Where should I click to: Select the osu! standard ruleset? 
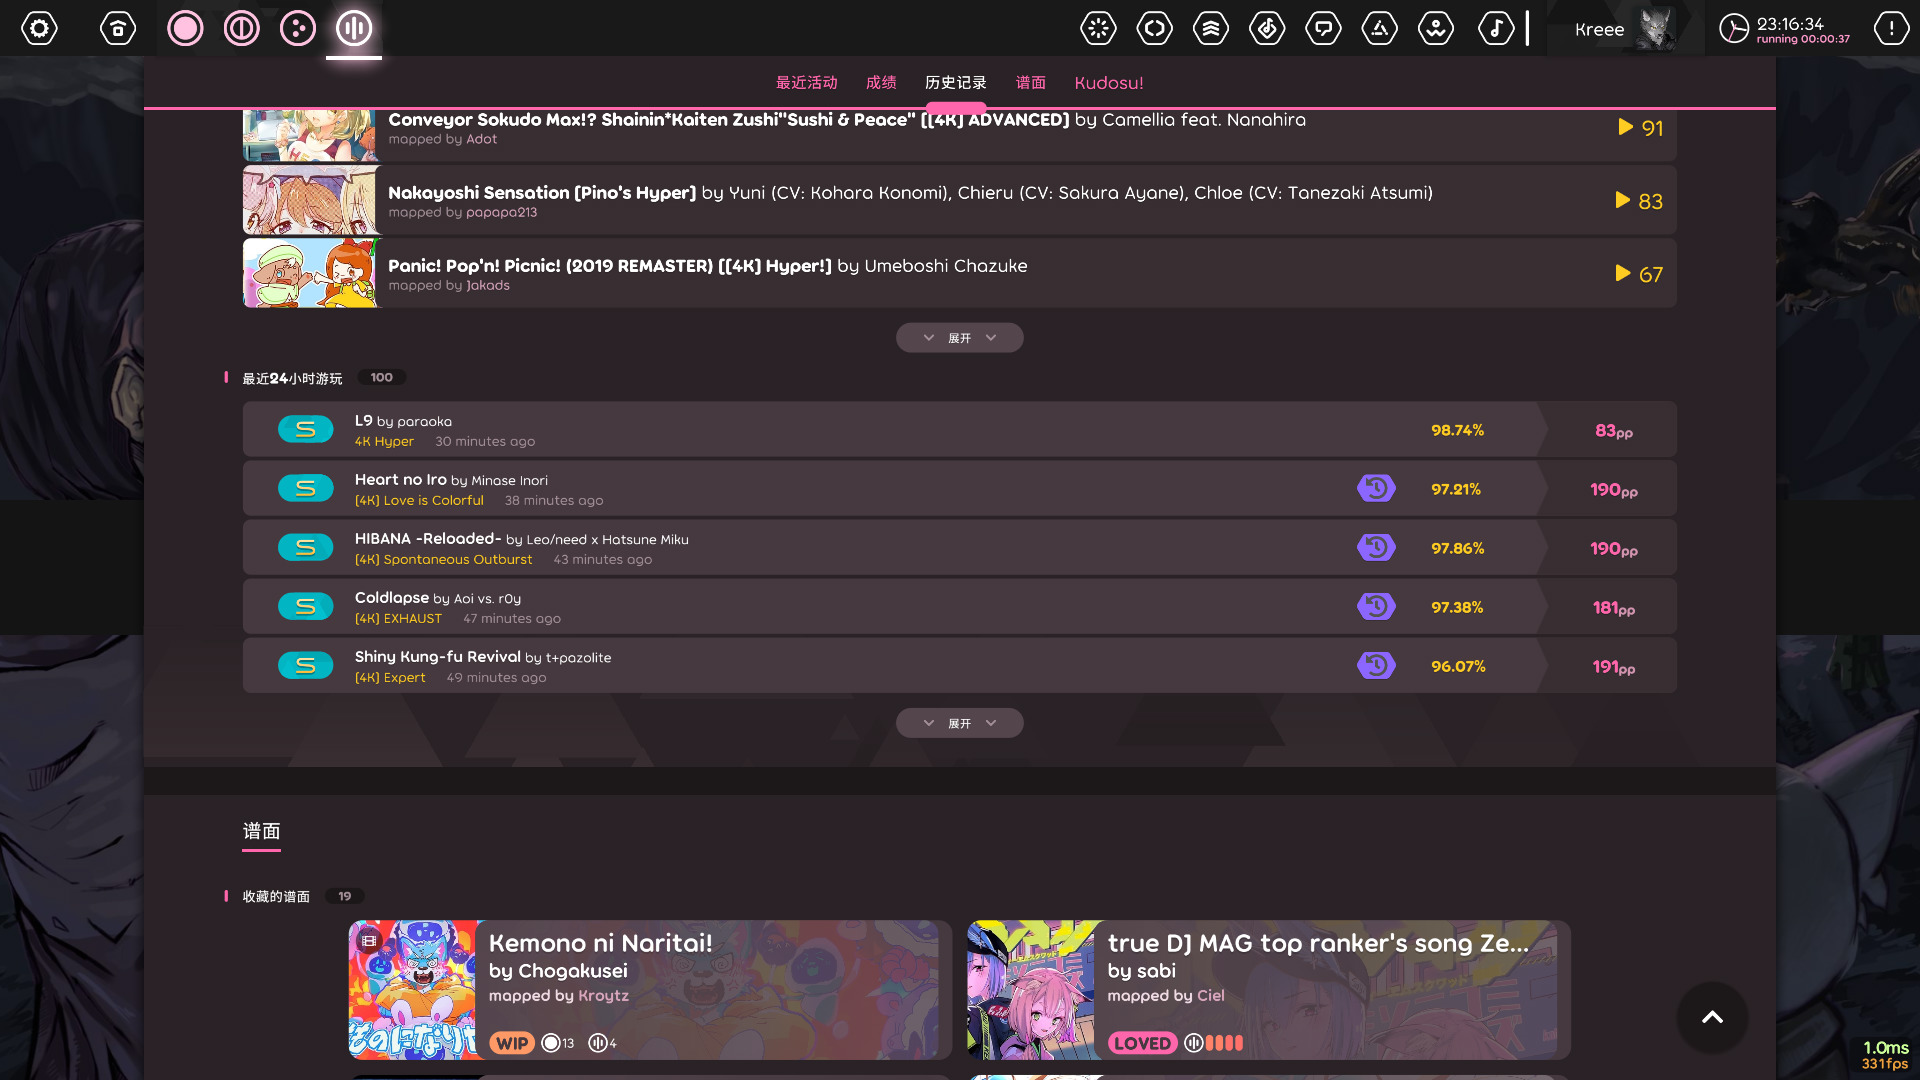(185, 28)
